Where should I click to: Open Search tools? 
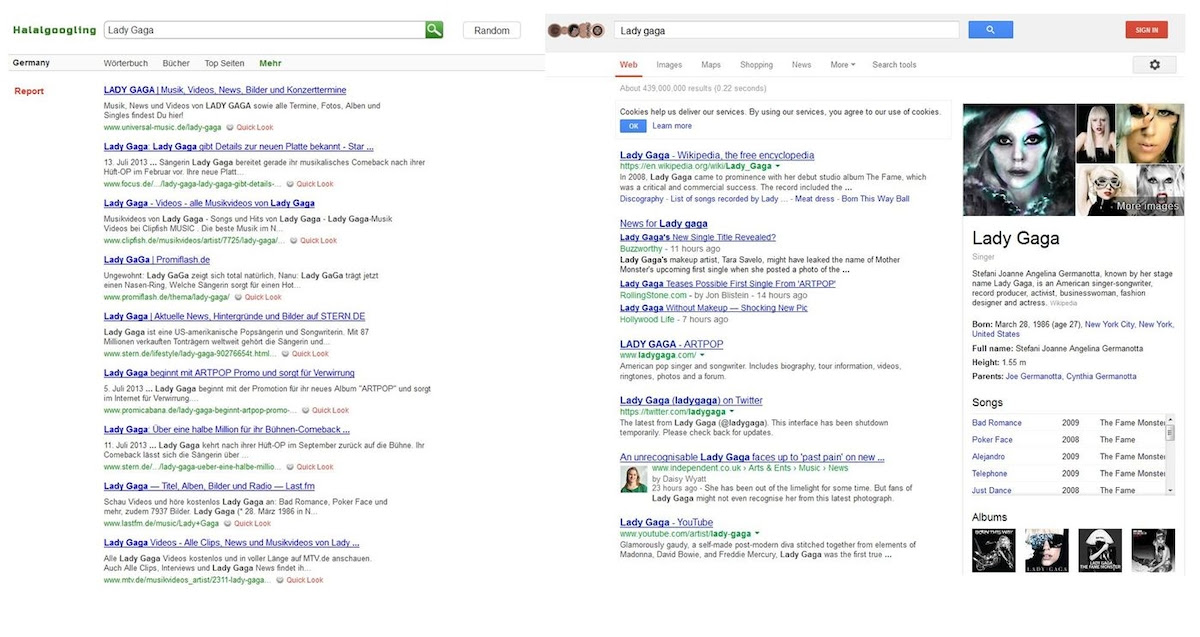pyautogui.click(x=894, y=65)
